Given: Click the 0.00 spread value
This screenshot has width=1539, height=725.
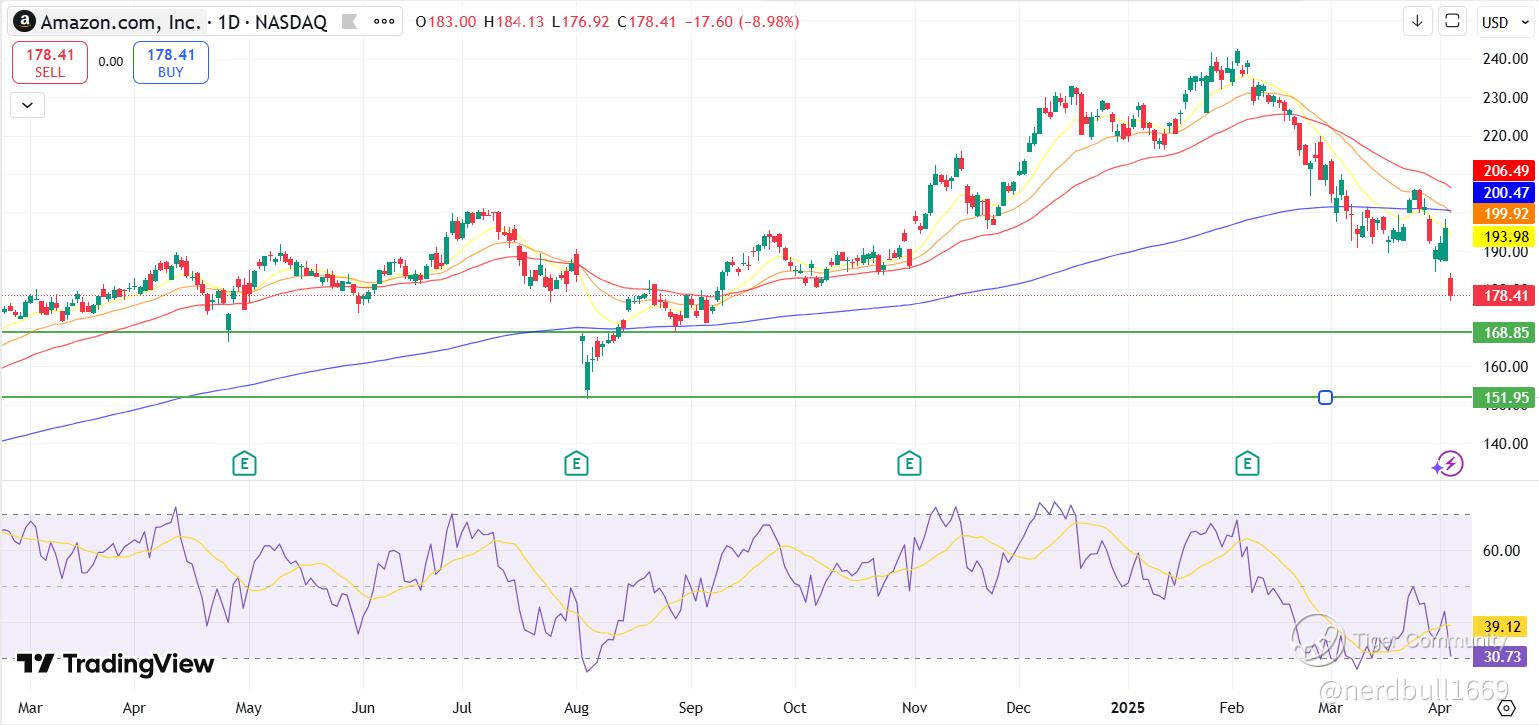Looking at the screenshot, I should click(x=110, y=62).
